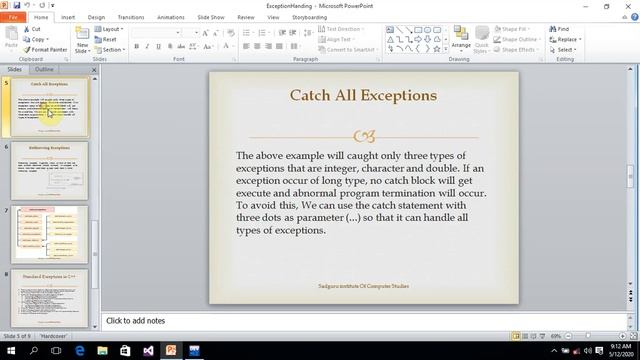Switch to Slide Sorter view icon
This screenshot has width=640, height=360.
pos(525,336)
